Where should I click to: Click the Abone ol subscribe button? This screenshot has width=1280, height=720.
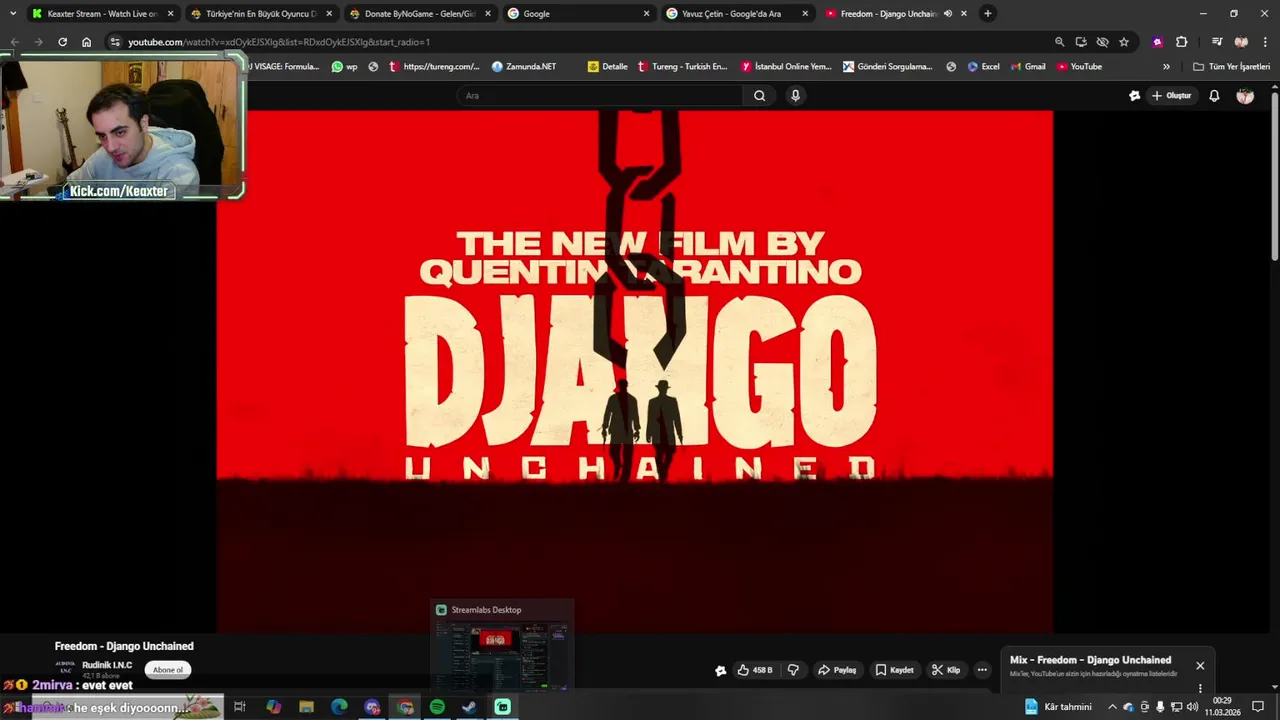pos(168,670)
